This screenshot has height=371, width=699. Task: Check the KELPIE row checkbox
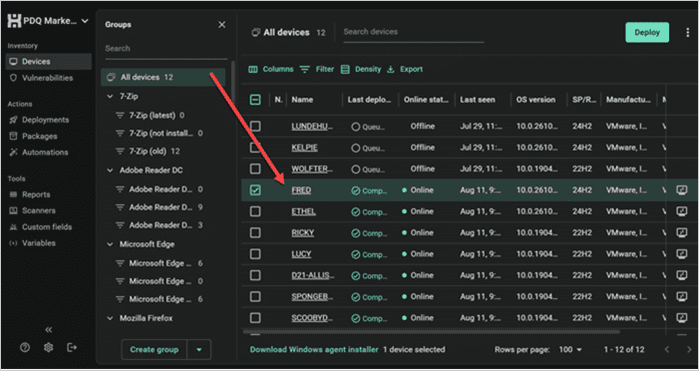click(x=255, y=148)
